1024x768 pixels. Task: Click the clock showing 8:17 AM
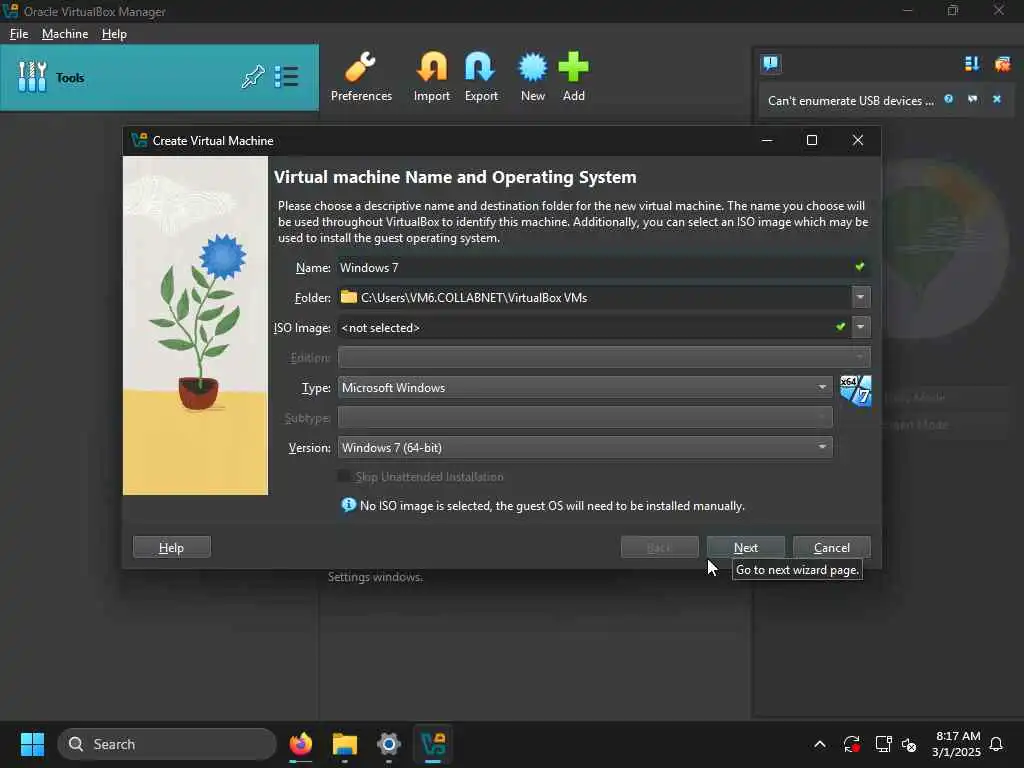pyautogui.click(x=957, y=736)
